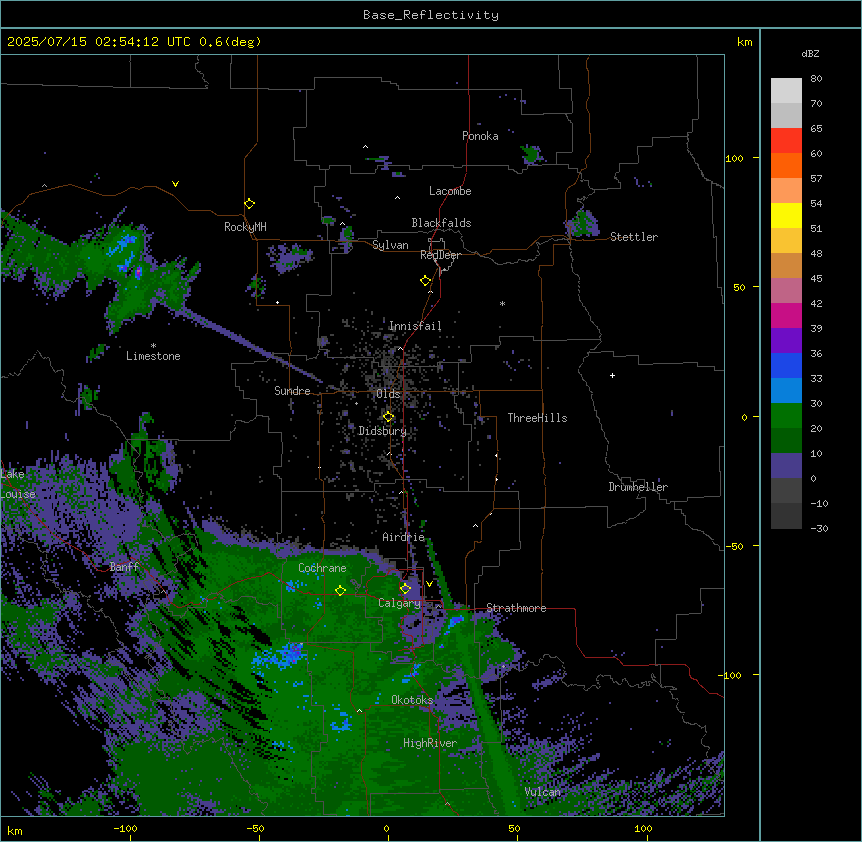This screenshot has width=862, height=842.
Task: Pick the dark blue 33-36 dBZ swatch
Action: [786, 365]
